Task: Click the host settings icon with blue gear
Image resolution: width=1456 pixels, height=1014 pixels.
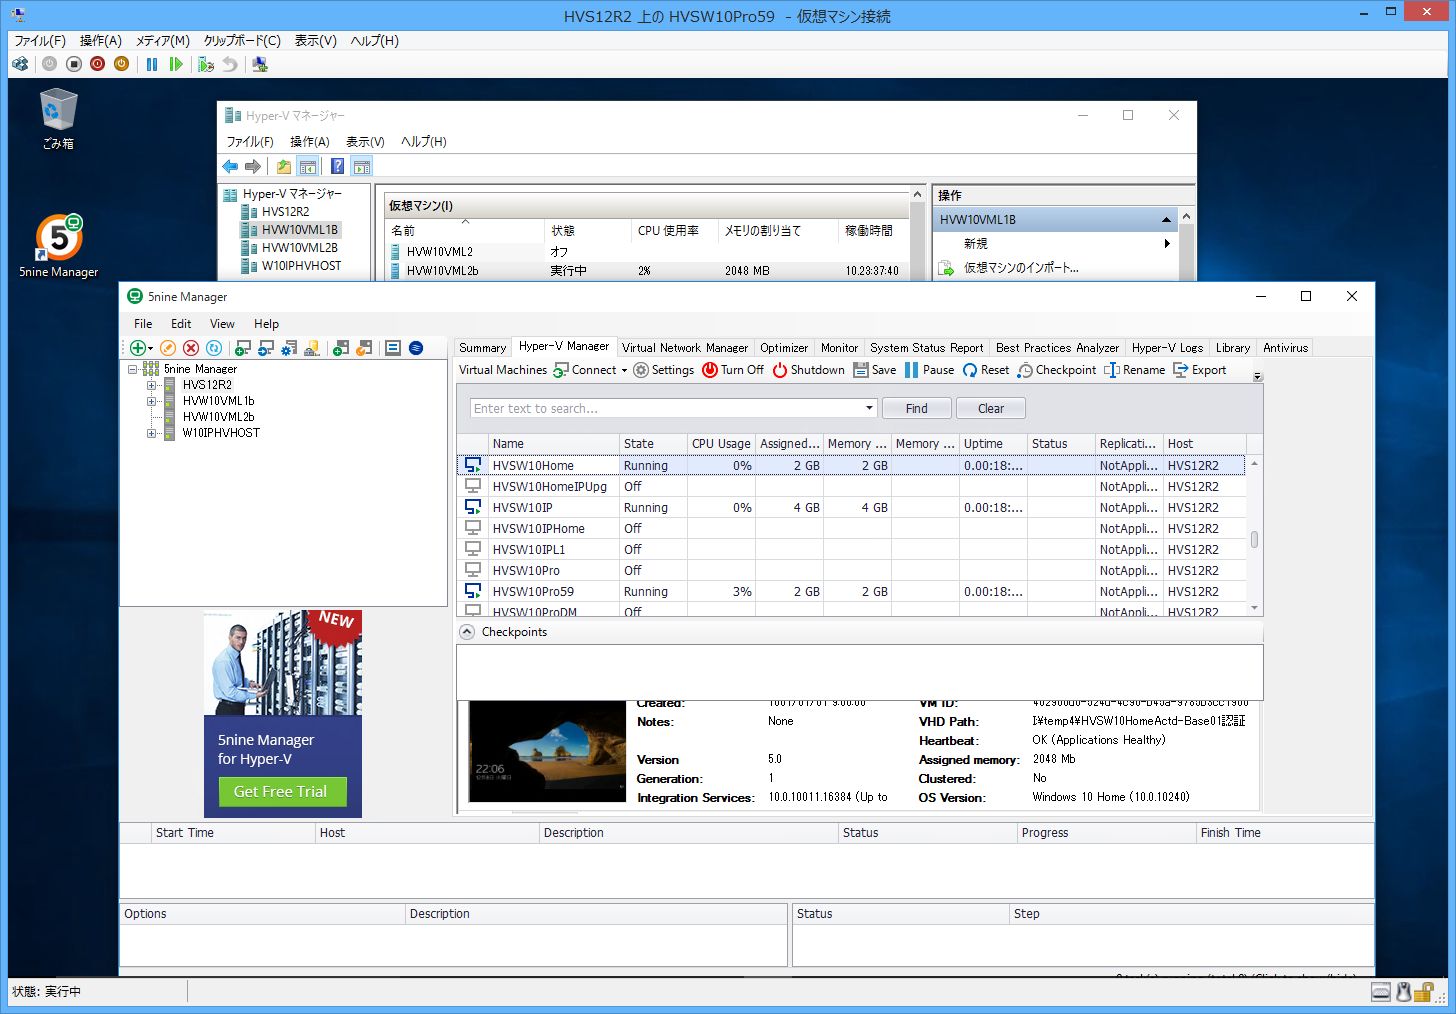Action: (x=288, y=348)
